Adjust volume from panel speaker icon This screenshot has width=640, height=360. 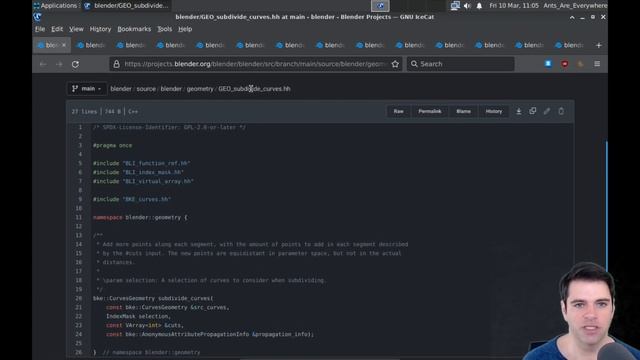[x=467, y=6]
